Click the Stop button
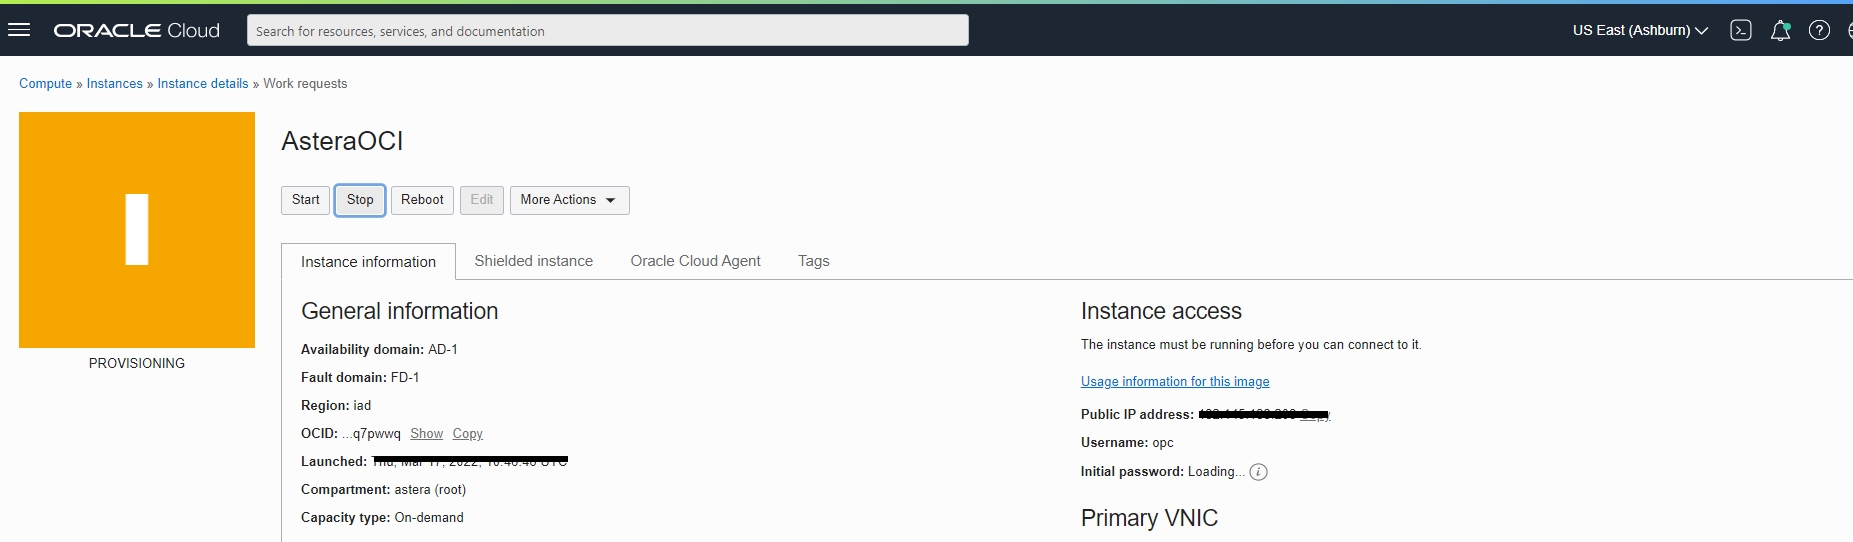The image size is (1853, 542). pos(360,200)
